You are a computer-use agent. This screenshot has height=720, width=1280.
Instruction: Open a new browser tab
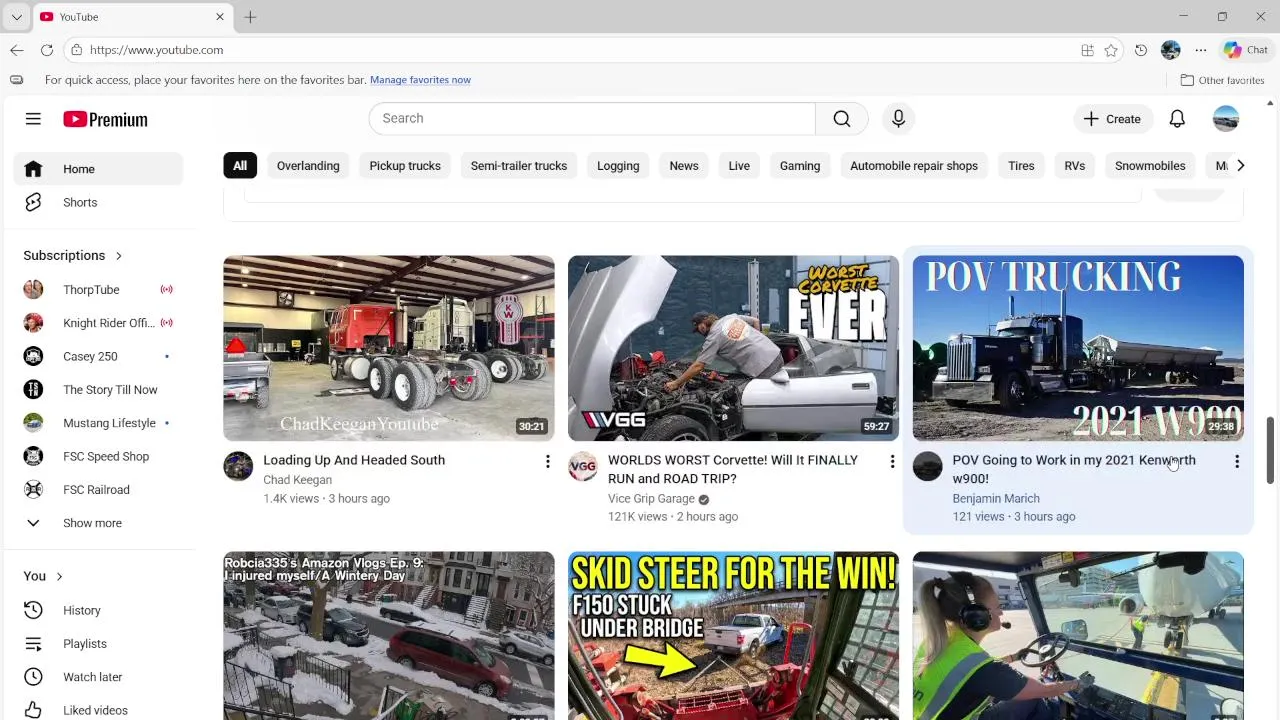(250, 17)
